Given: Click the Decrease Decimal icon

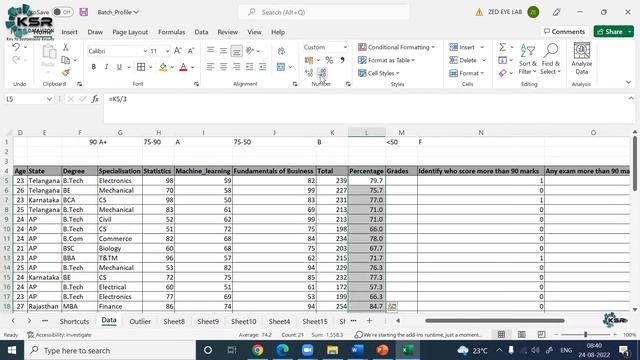Looking at the screenshot, I should coord(322,73).
